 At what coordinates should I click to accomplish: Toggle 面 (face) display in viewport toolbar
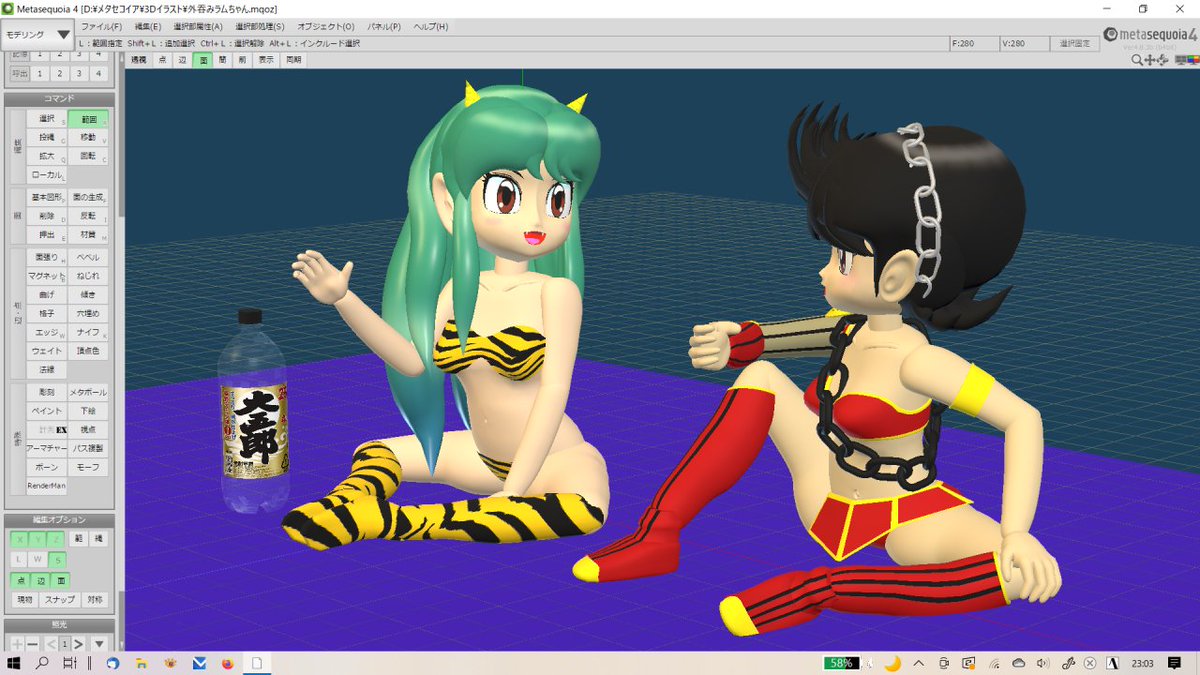click(203, 60)
